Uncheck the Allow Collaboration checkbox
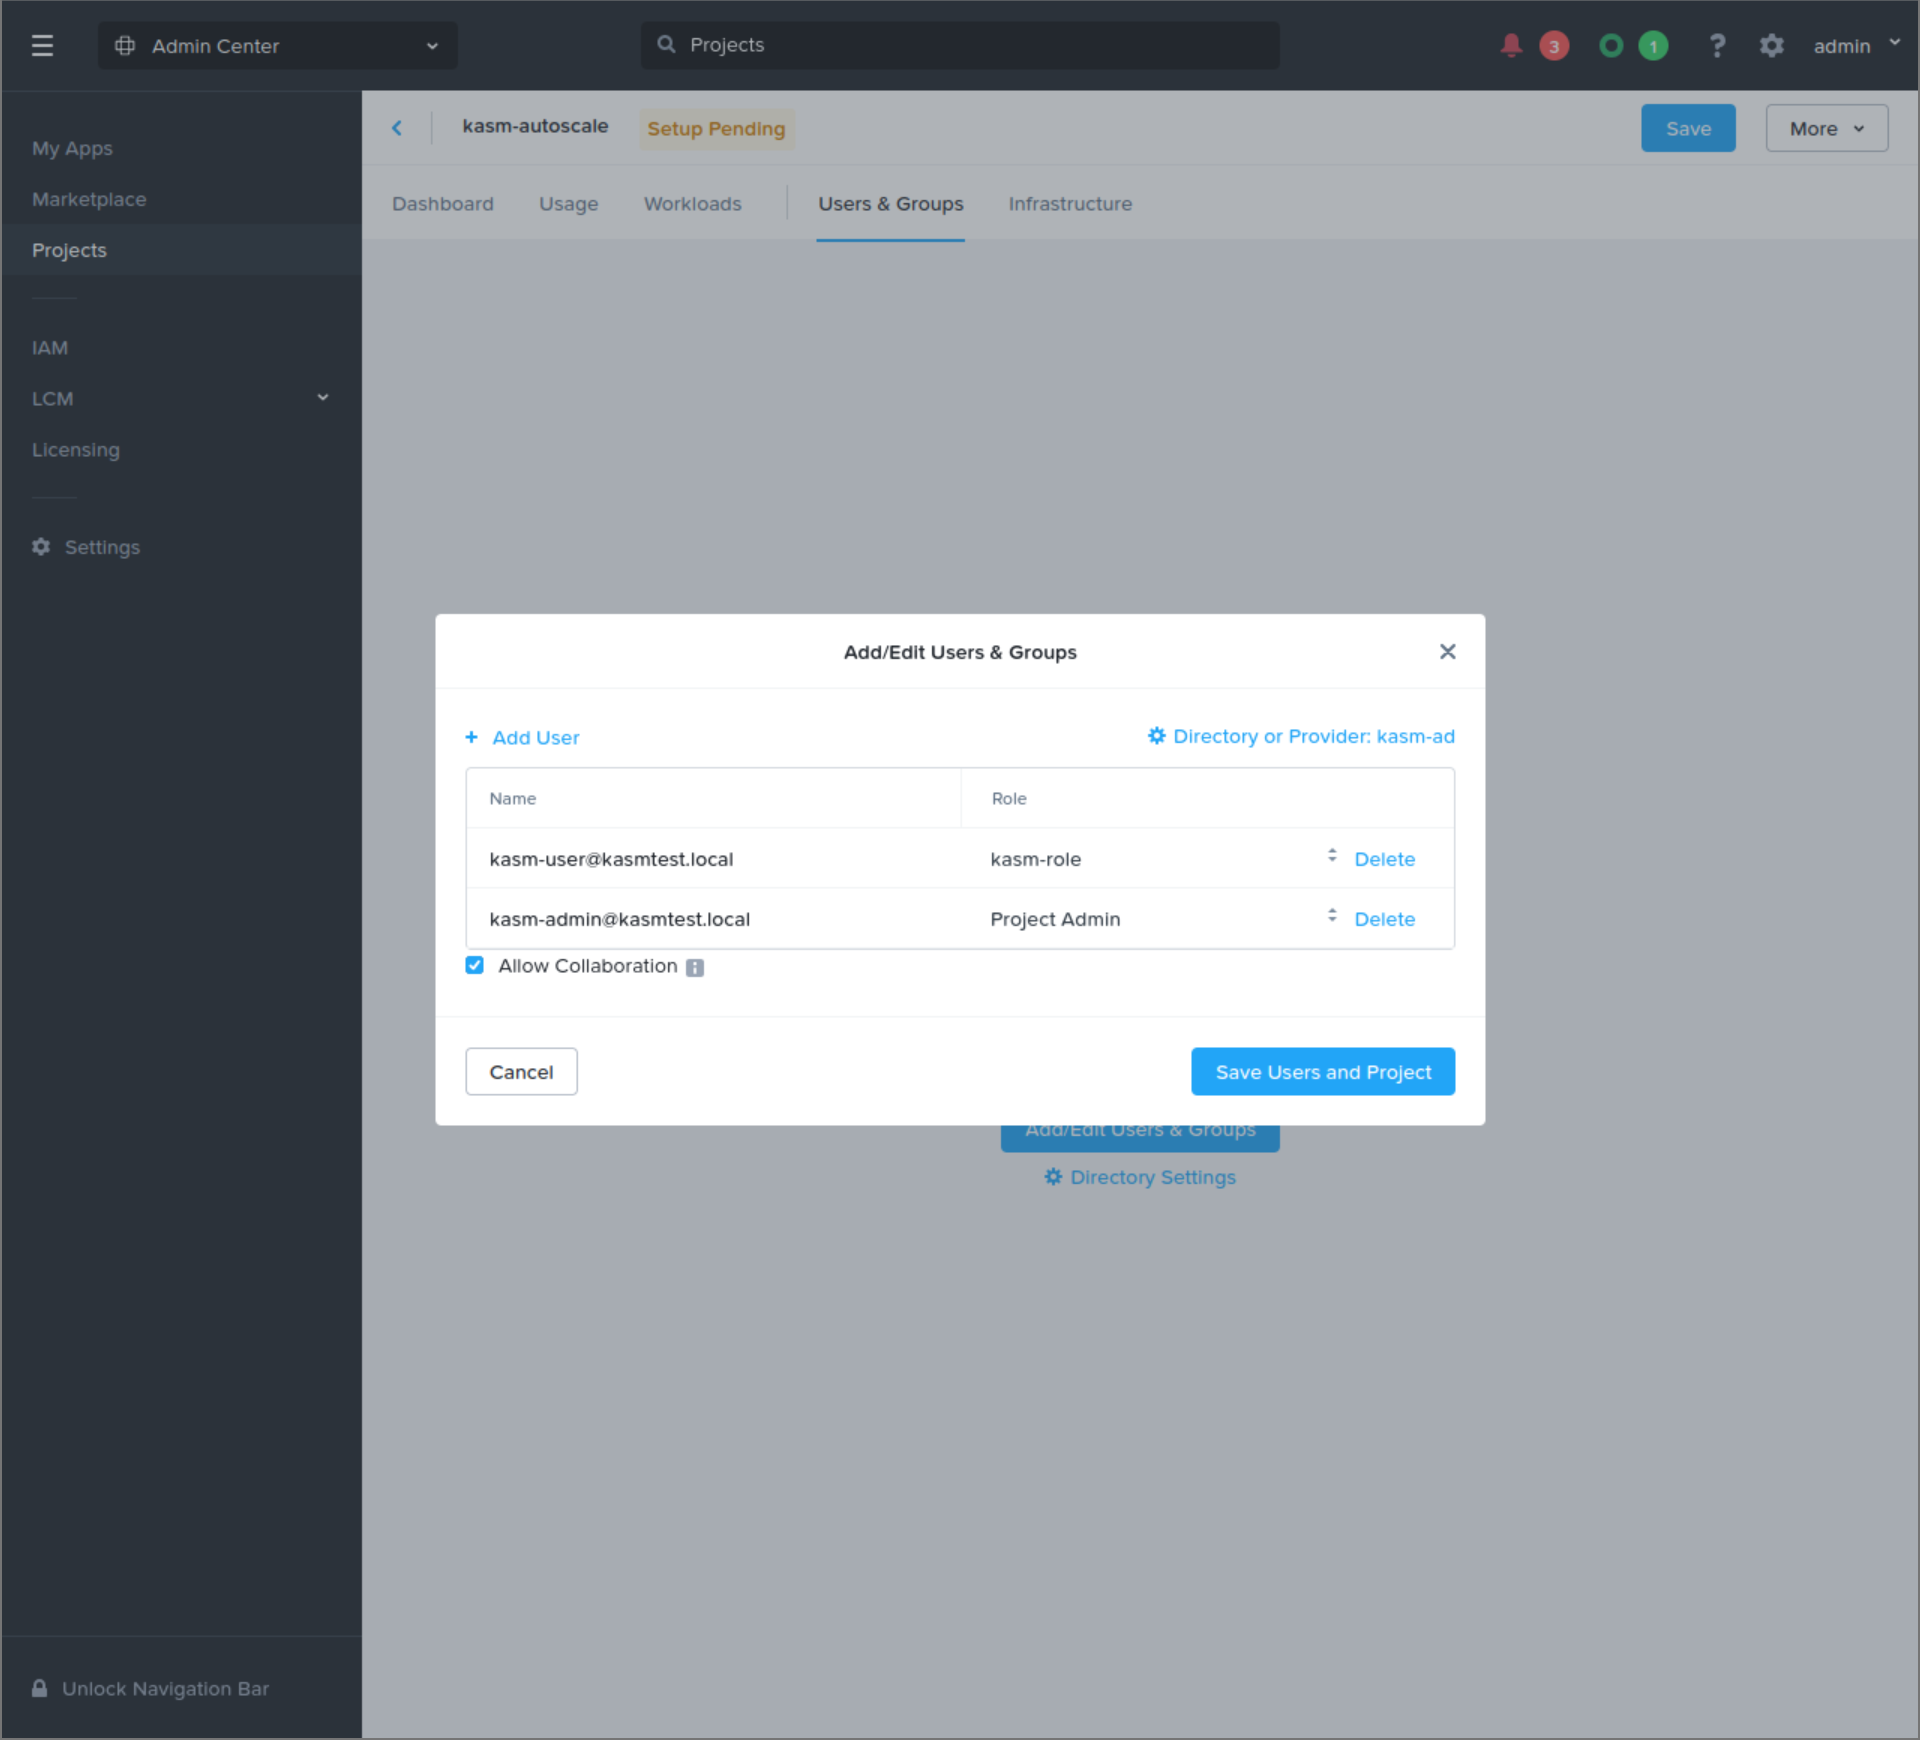The image size is (1920, 1740). (474, 965)
